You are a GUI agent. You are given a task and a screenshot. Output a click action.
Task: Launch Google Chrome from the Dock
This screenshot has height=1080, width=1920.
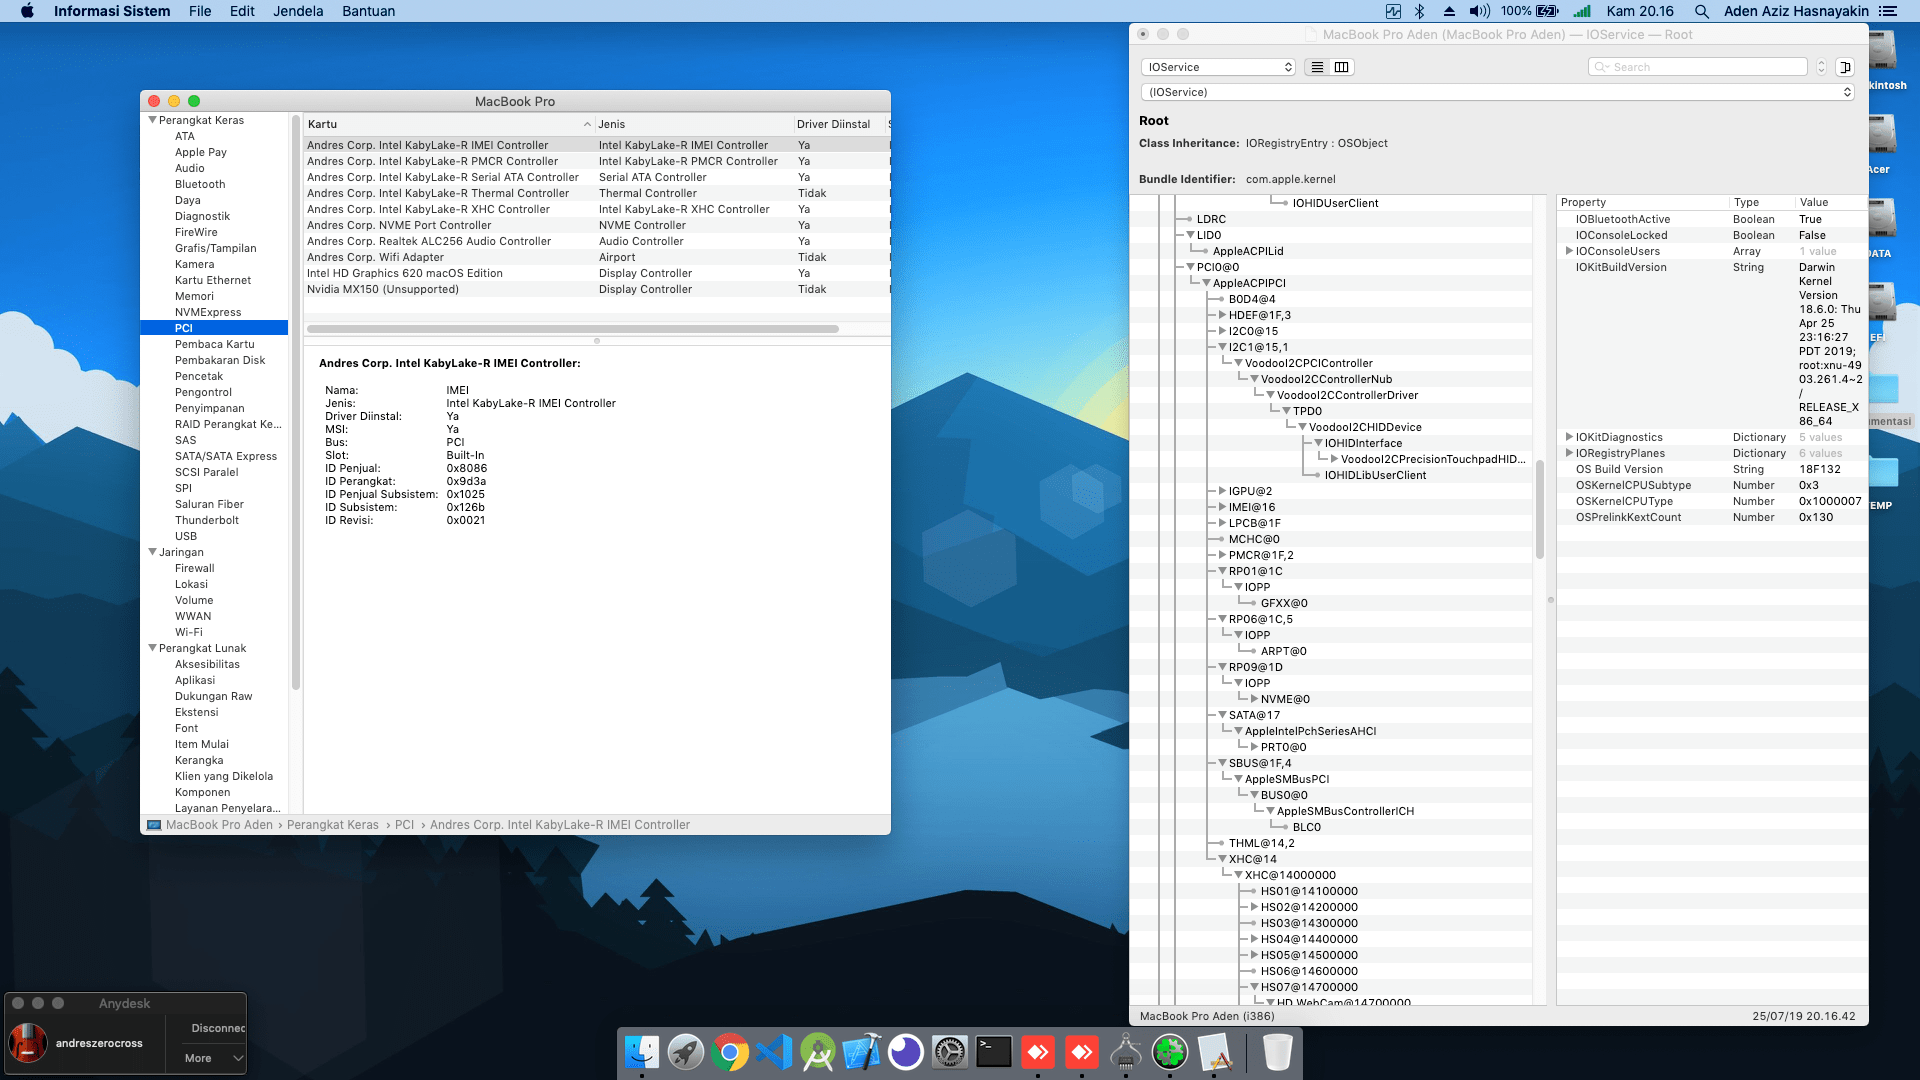(x=730, y=1052)
